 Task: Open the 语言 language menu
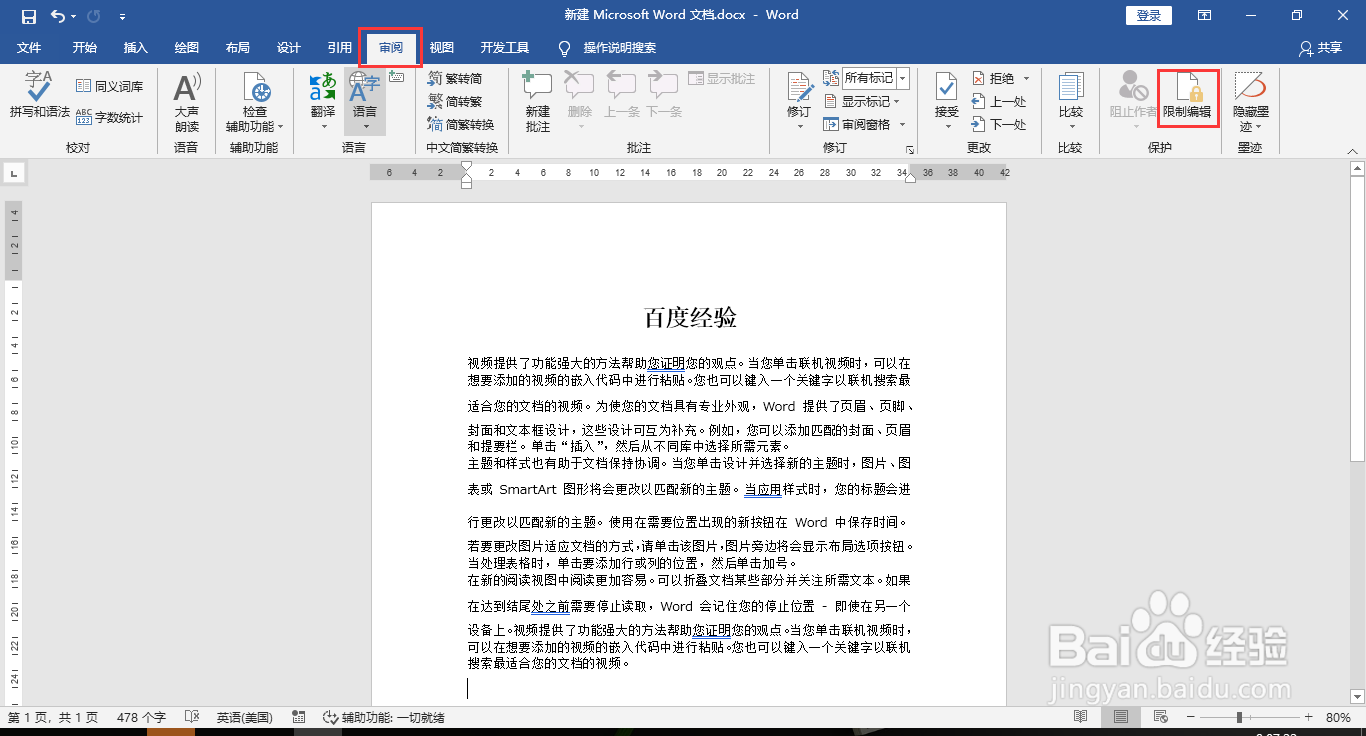tap(365, 102)
